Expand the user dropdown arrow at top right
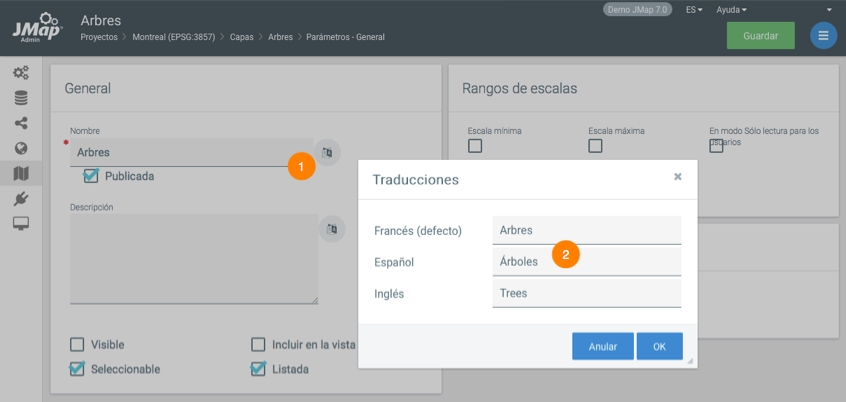 point(830,9)
